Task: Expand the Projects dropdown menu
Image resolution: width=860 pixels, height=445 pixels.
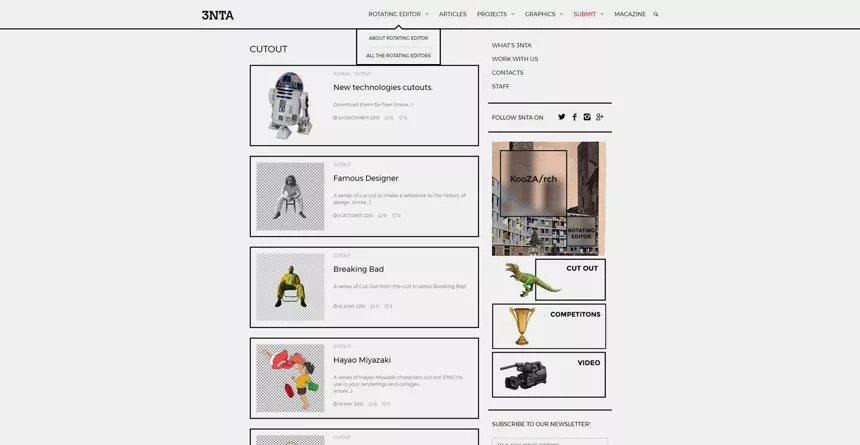Action: 495,14
